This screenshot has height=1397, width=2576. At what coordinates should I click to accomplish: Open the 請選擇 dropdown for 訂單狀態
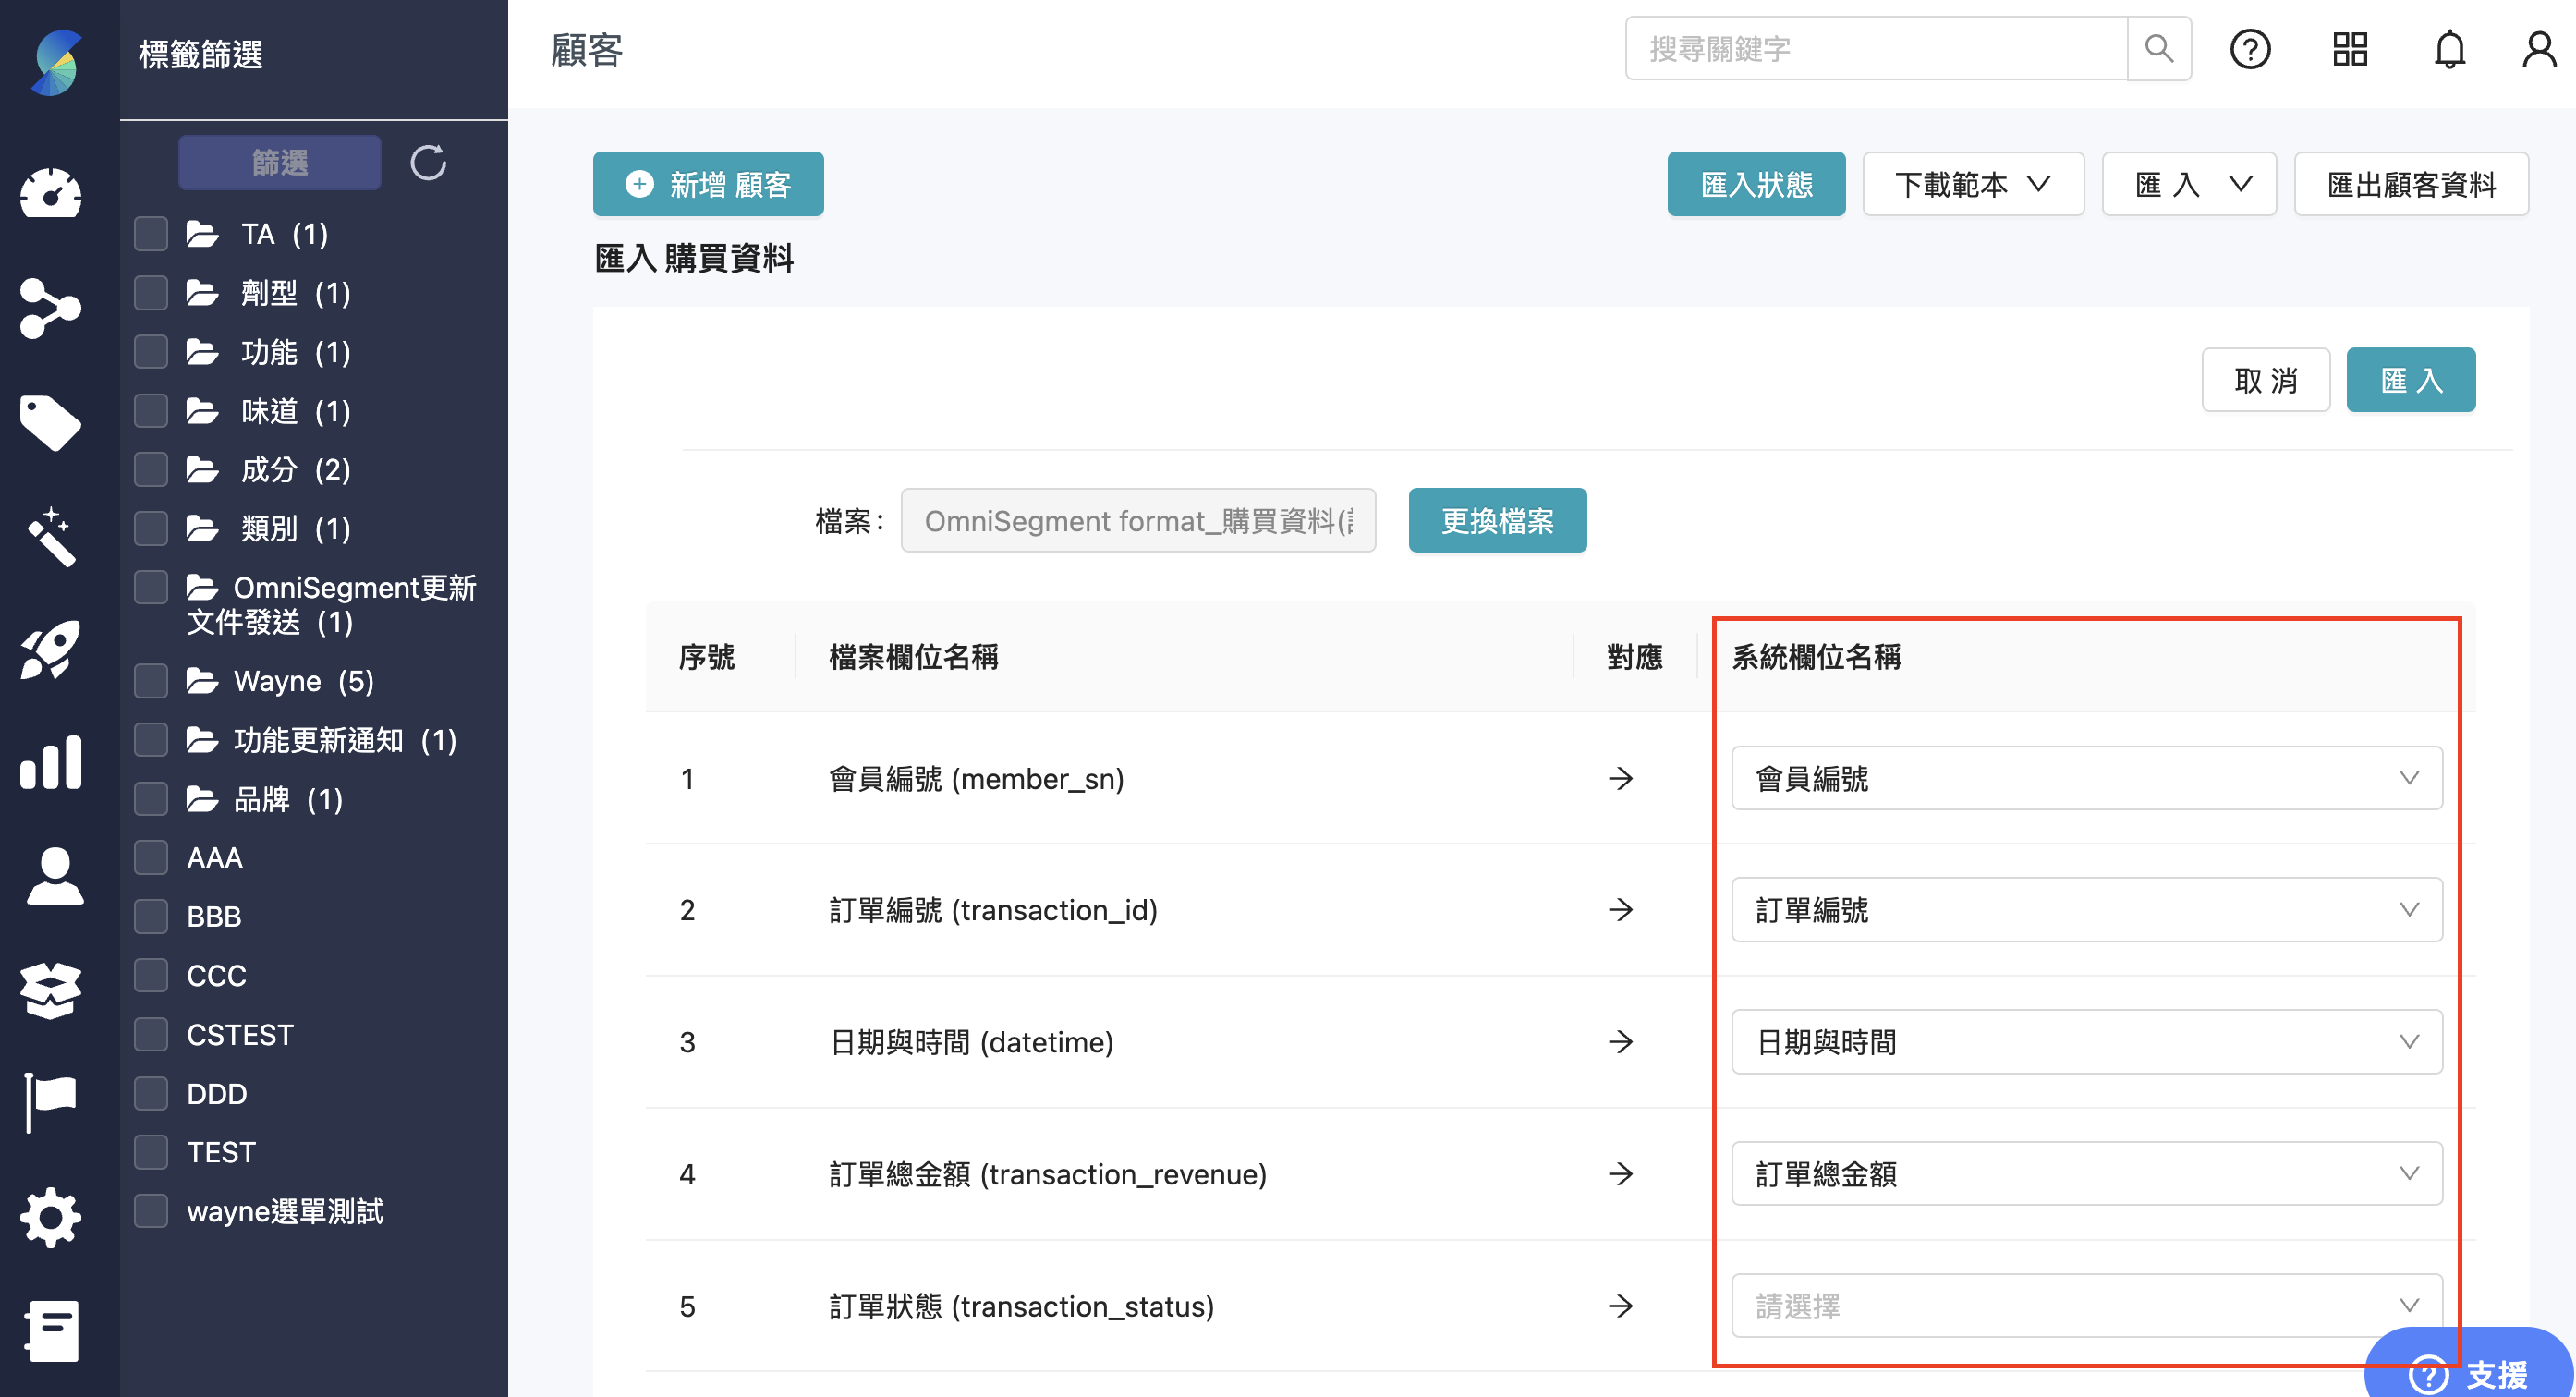(x=2086, y=1305)
